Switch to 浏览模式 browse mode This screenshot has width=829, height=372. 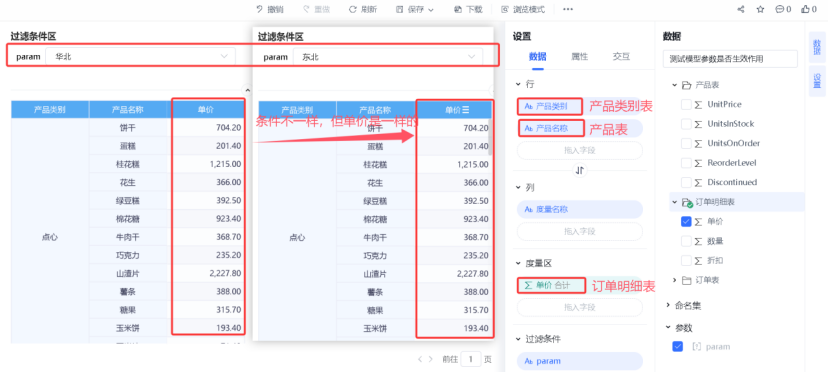click(522, 10)
